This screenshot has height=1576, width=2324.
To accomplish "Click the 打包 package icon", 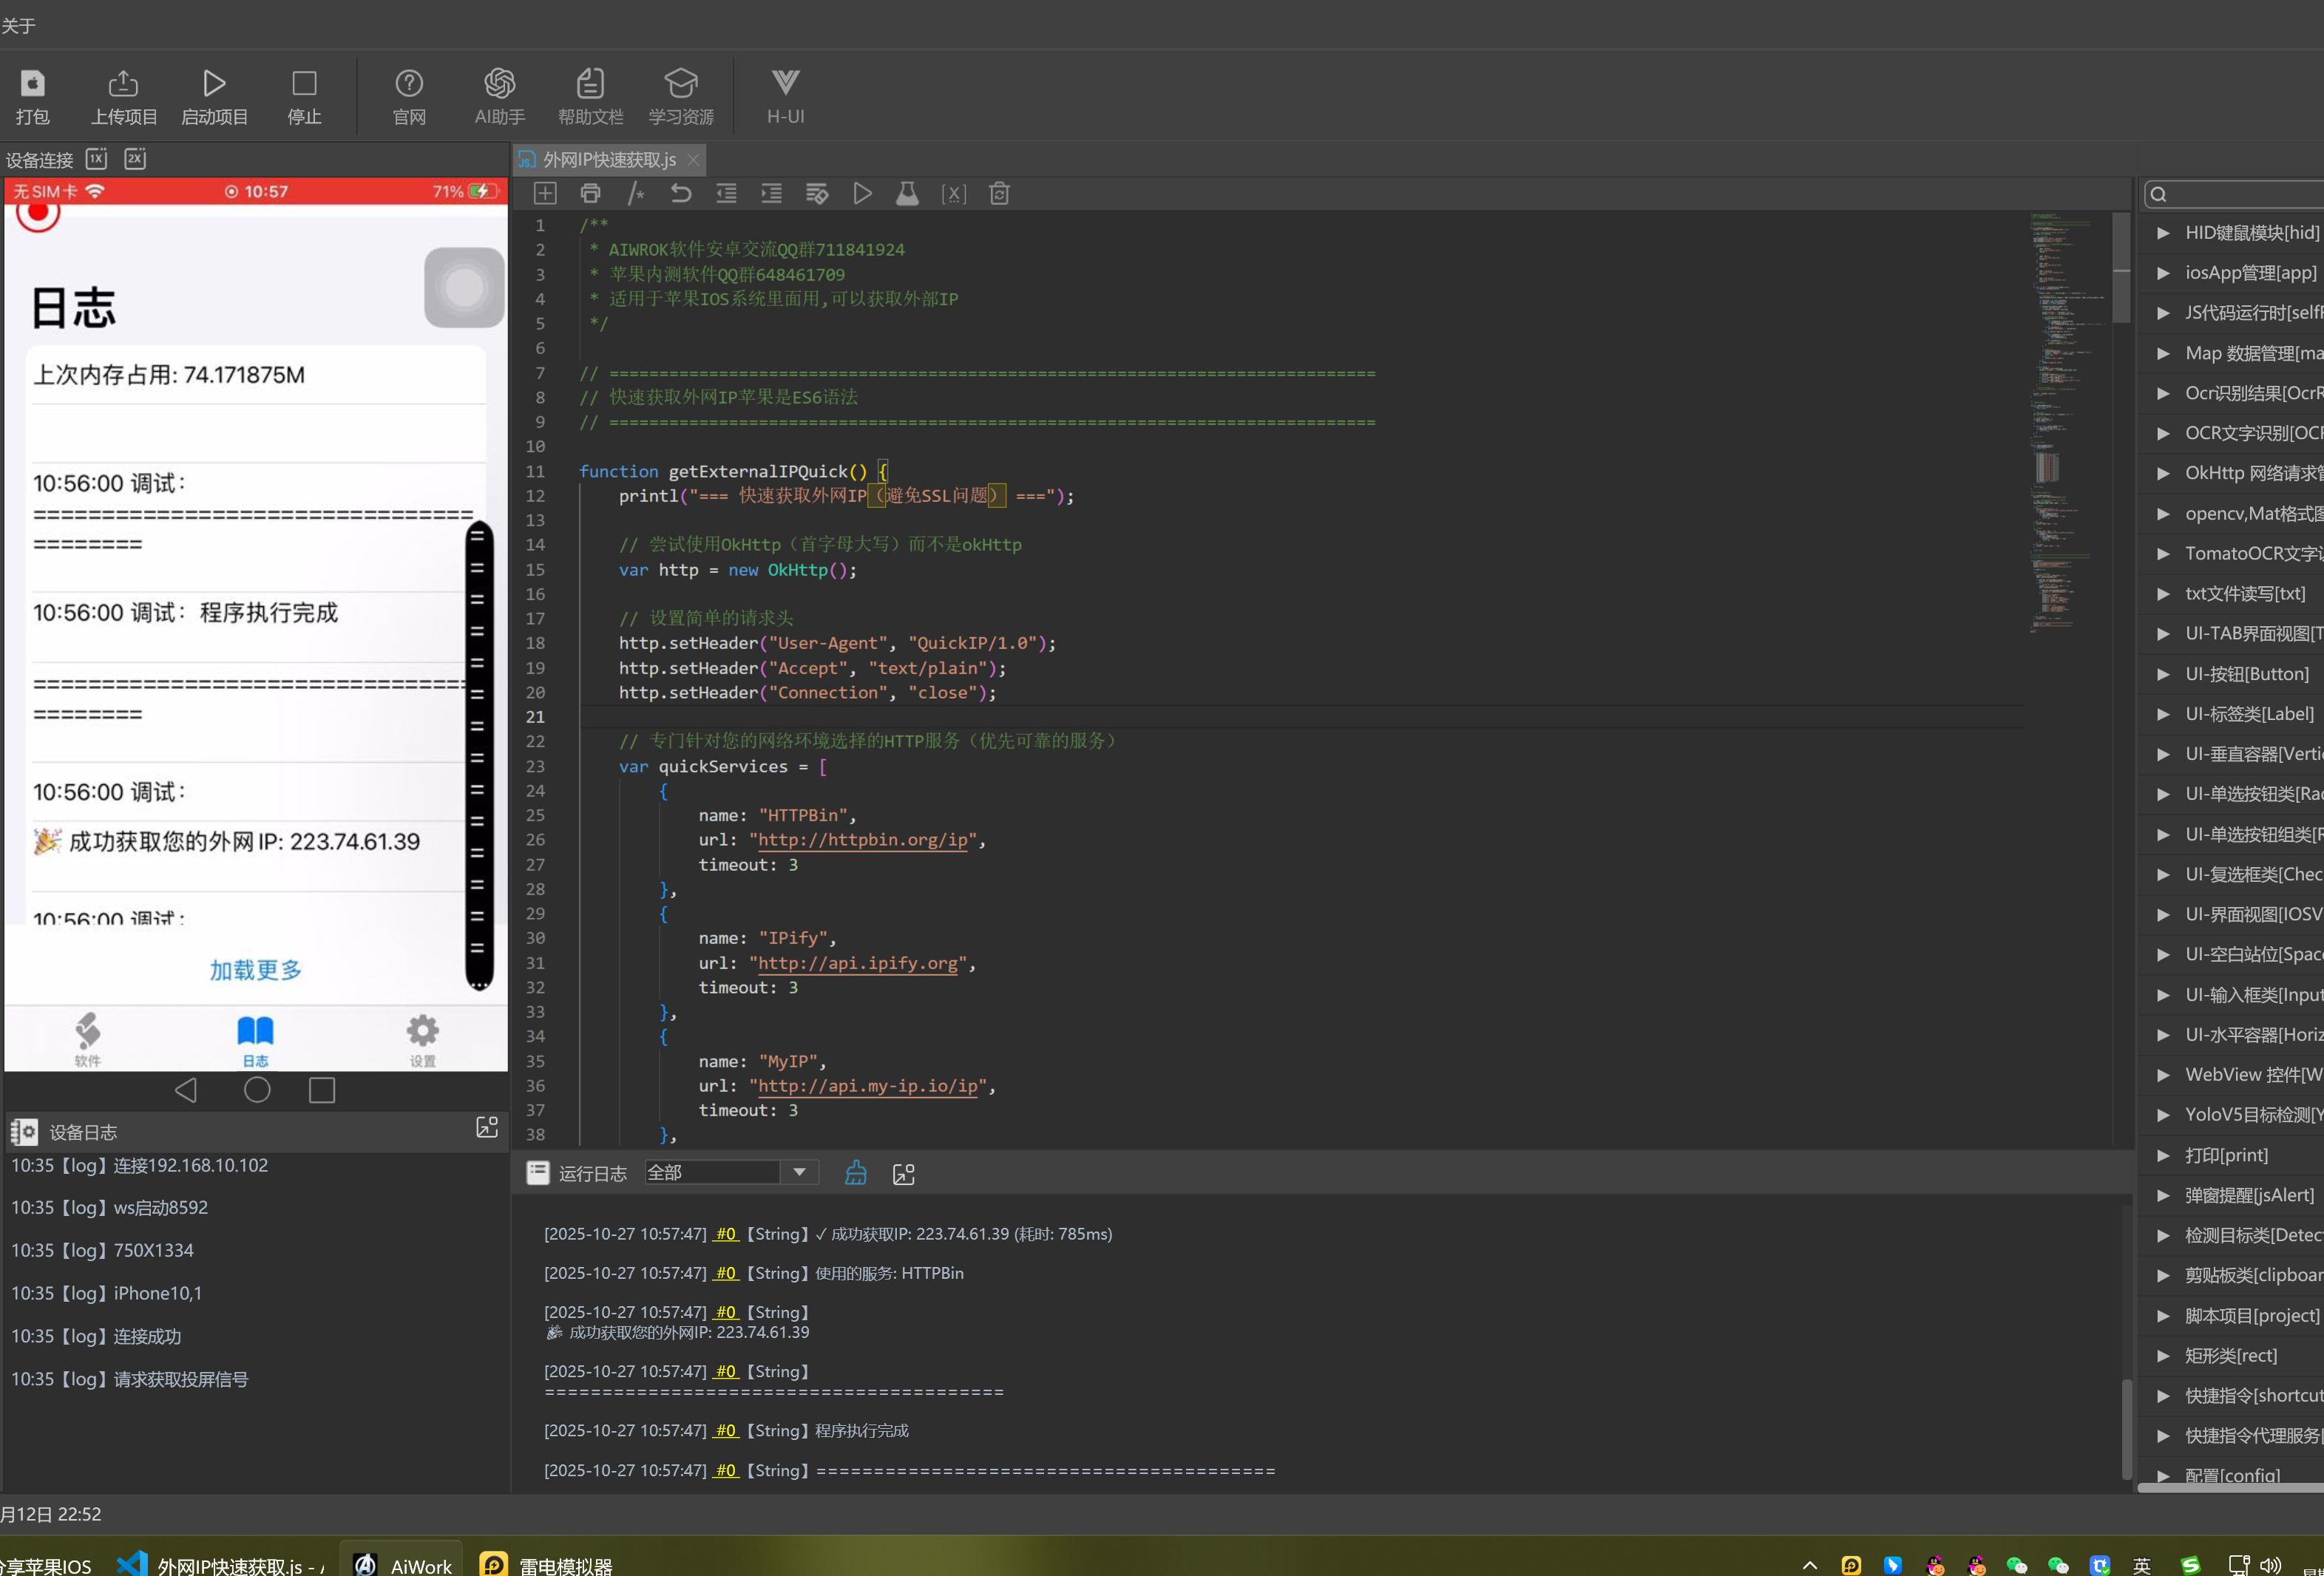I will (32, 84).
